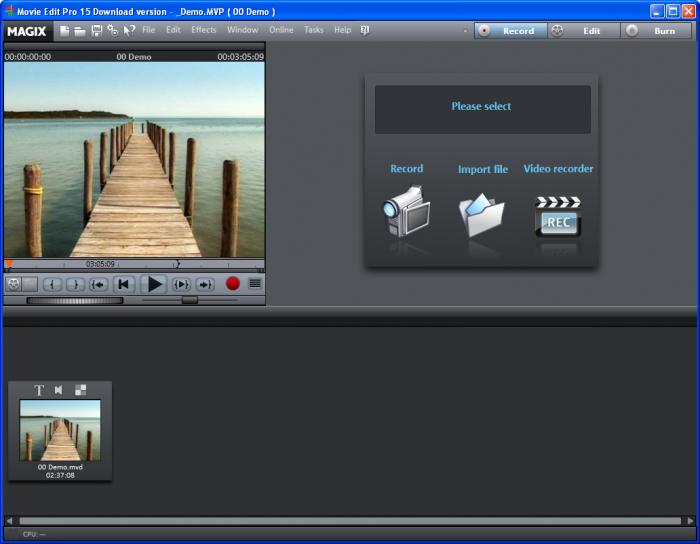The width and height of the screenshot is (700, 544).
Task: Click the orange playback position marker
Action: coord(9,264)
